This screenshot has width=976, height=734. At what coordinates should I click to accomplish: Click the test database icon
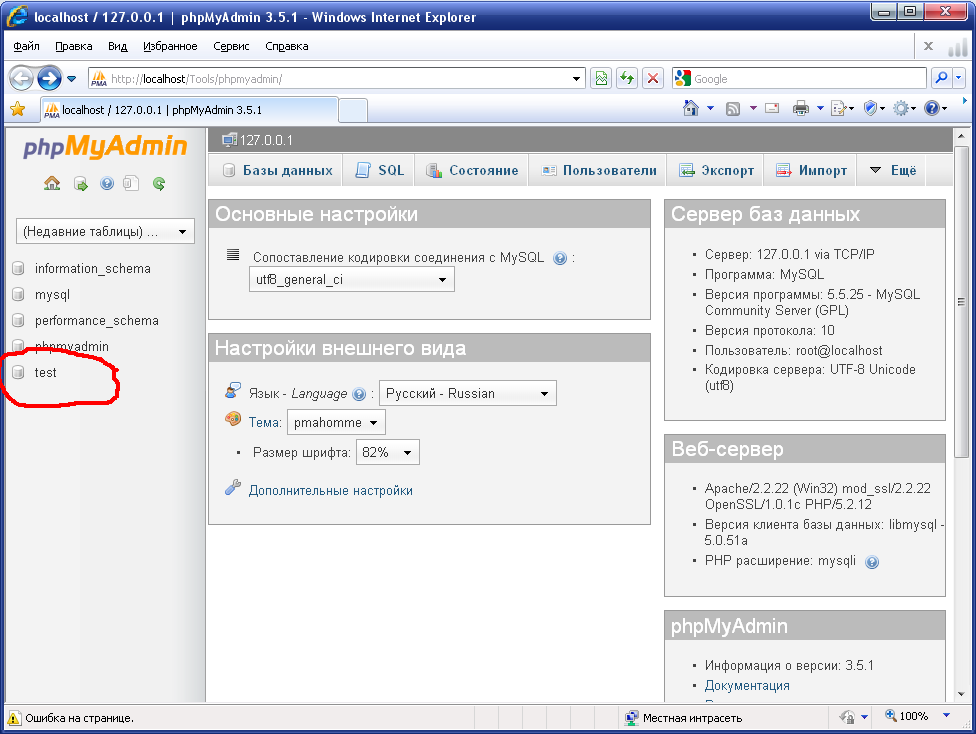click(x=19, y=372)
